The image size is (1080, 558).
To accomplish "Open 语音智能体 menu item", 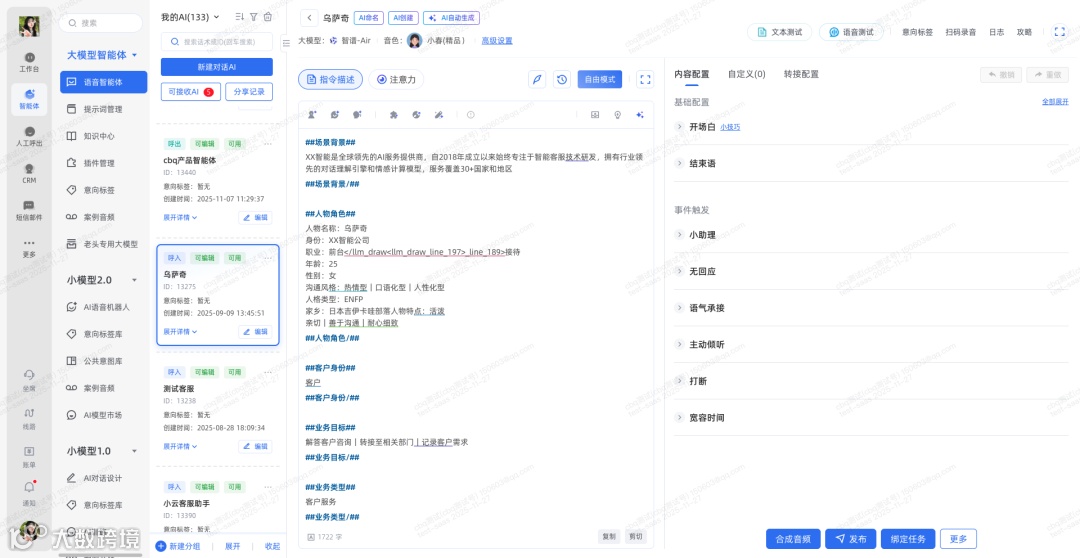I will tap(103, 82).
